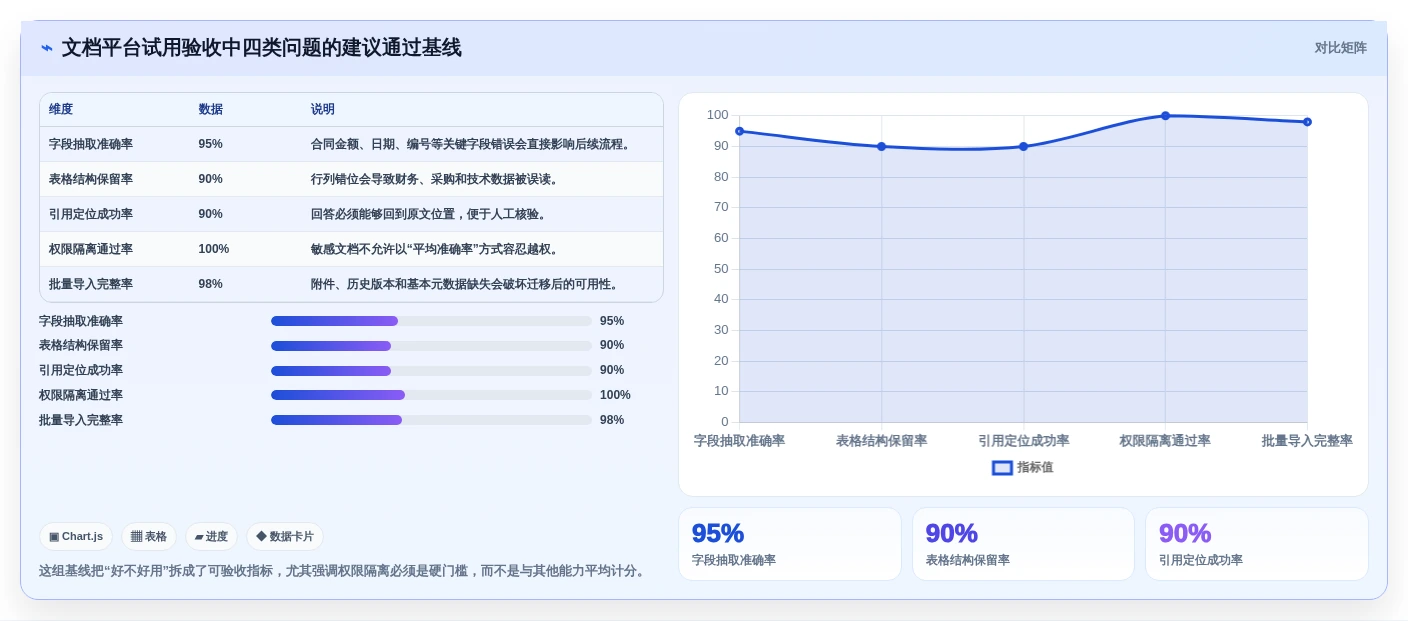Click the 100% label beside the progress bar
Image resolution: width=1408 pixels, height=621 pixels.
(x=615, y=395)
